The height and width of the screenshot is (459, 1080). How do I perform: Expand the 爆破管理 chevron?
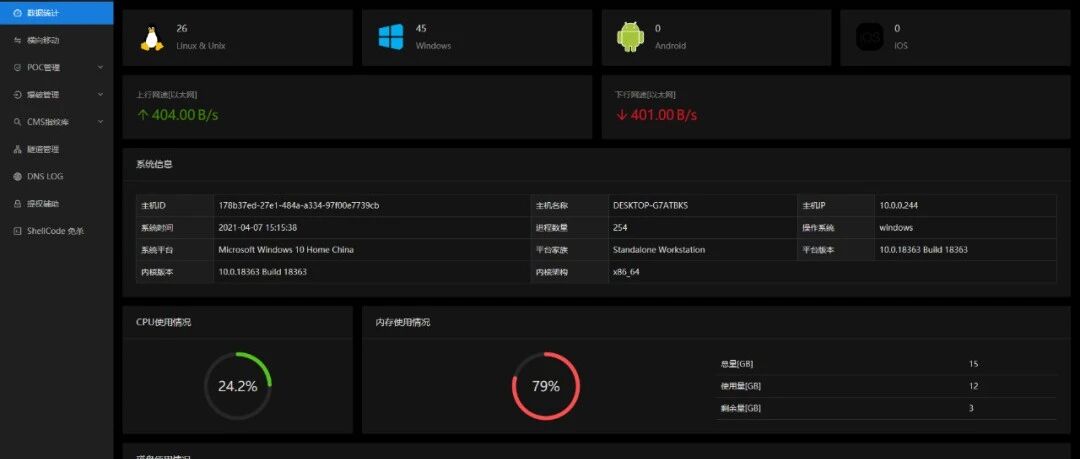(x=101, y=94)
